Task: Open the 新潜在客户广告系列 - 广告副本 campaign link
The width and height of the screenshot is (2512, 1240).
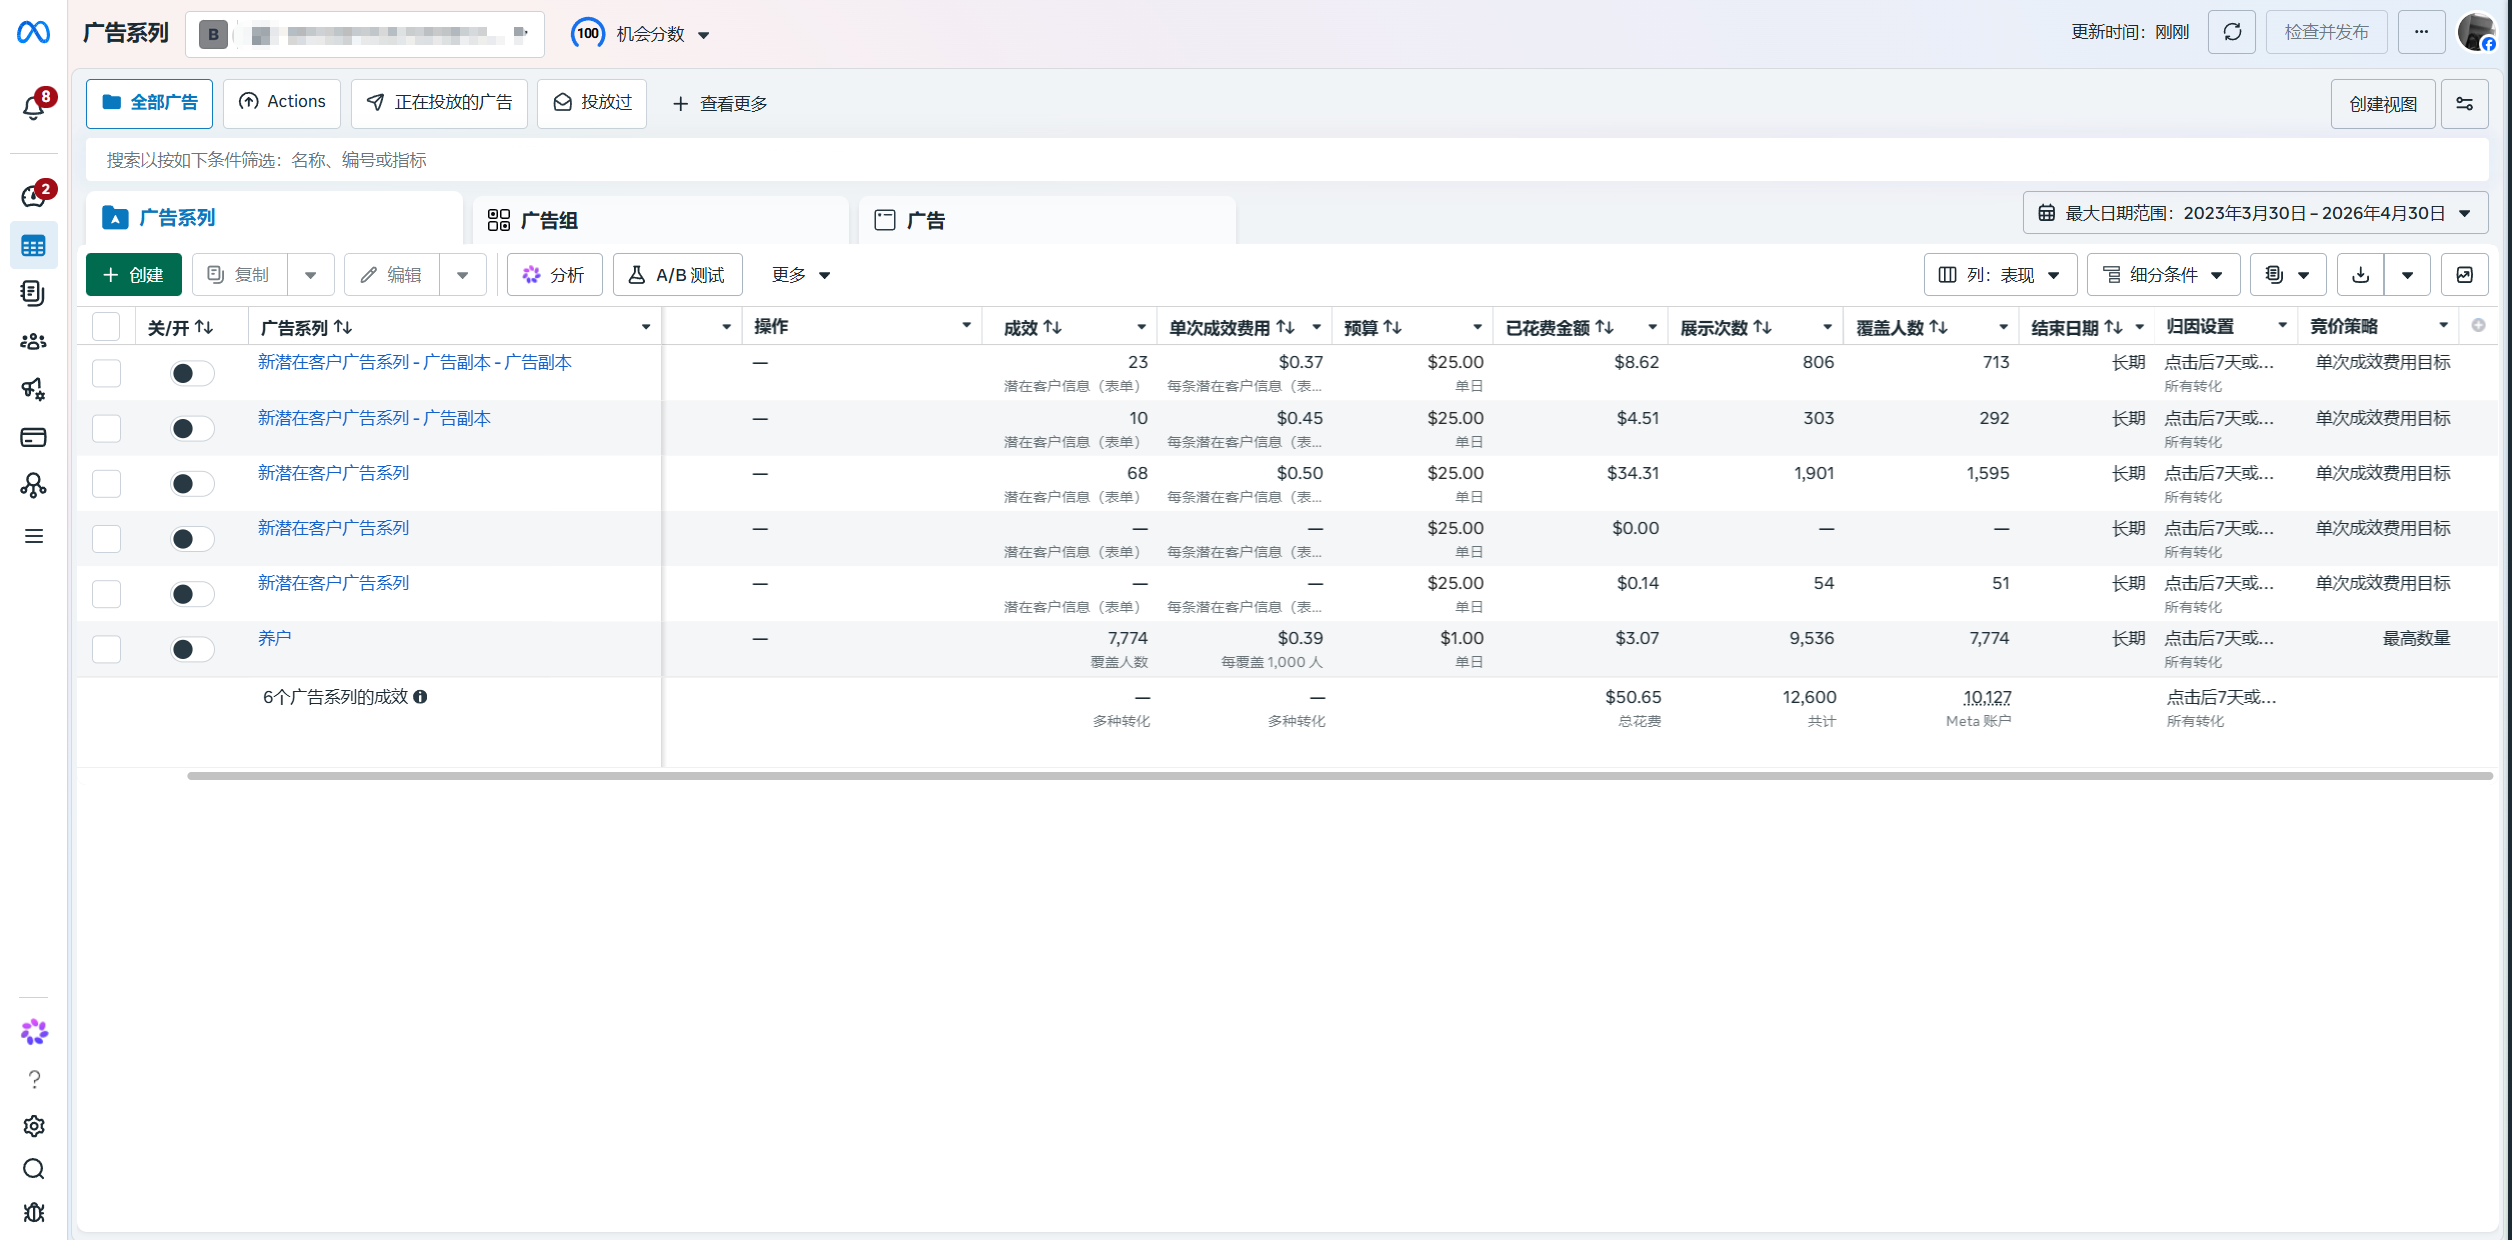Action: pyautogui.click(x=374, y=418)
